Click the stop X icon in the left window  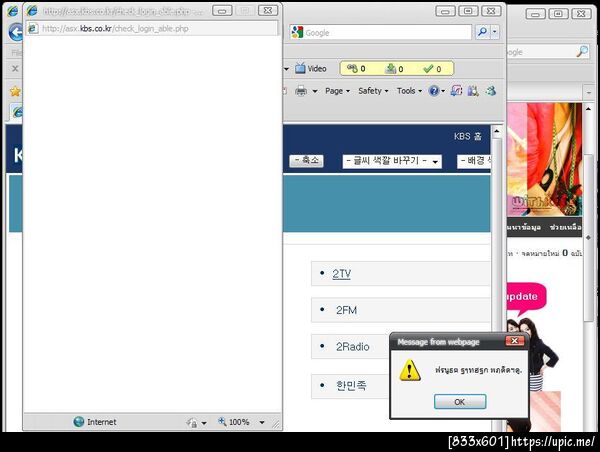click(15, 69)
